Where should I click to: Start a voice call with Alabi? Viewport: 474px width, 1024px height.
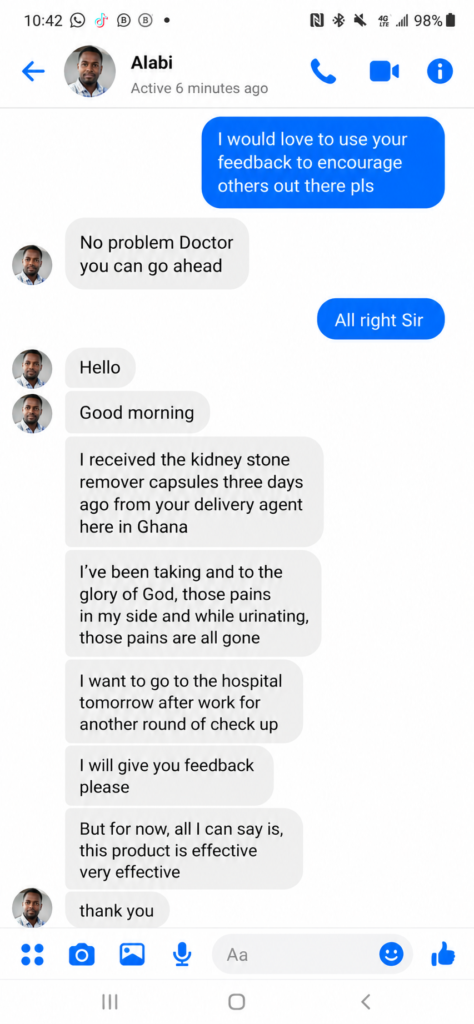323,72
